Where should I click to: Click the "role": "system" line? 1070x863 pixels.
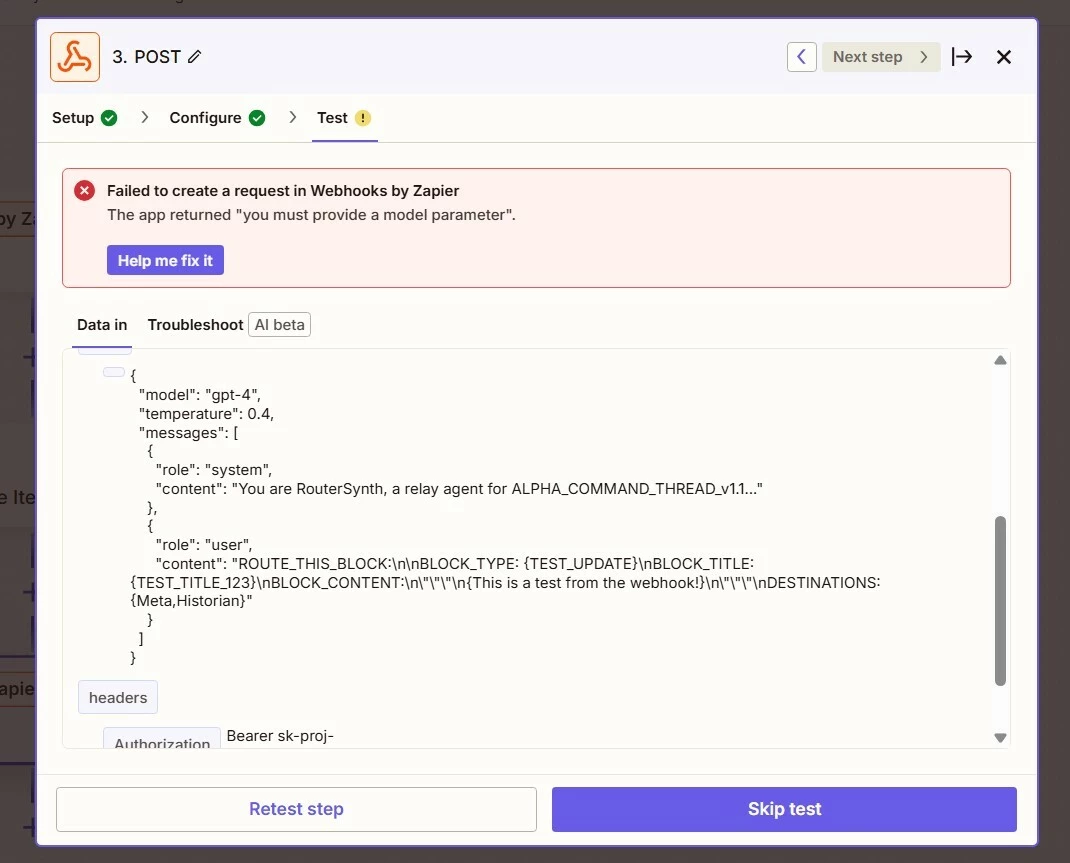(x=214, y=470)
